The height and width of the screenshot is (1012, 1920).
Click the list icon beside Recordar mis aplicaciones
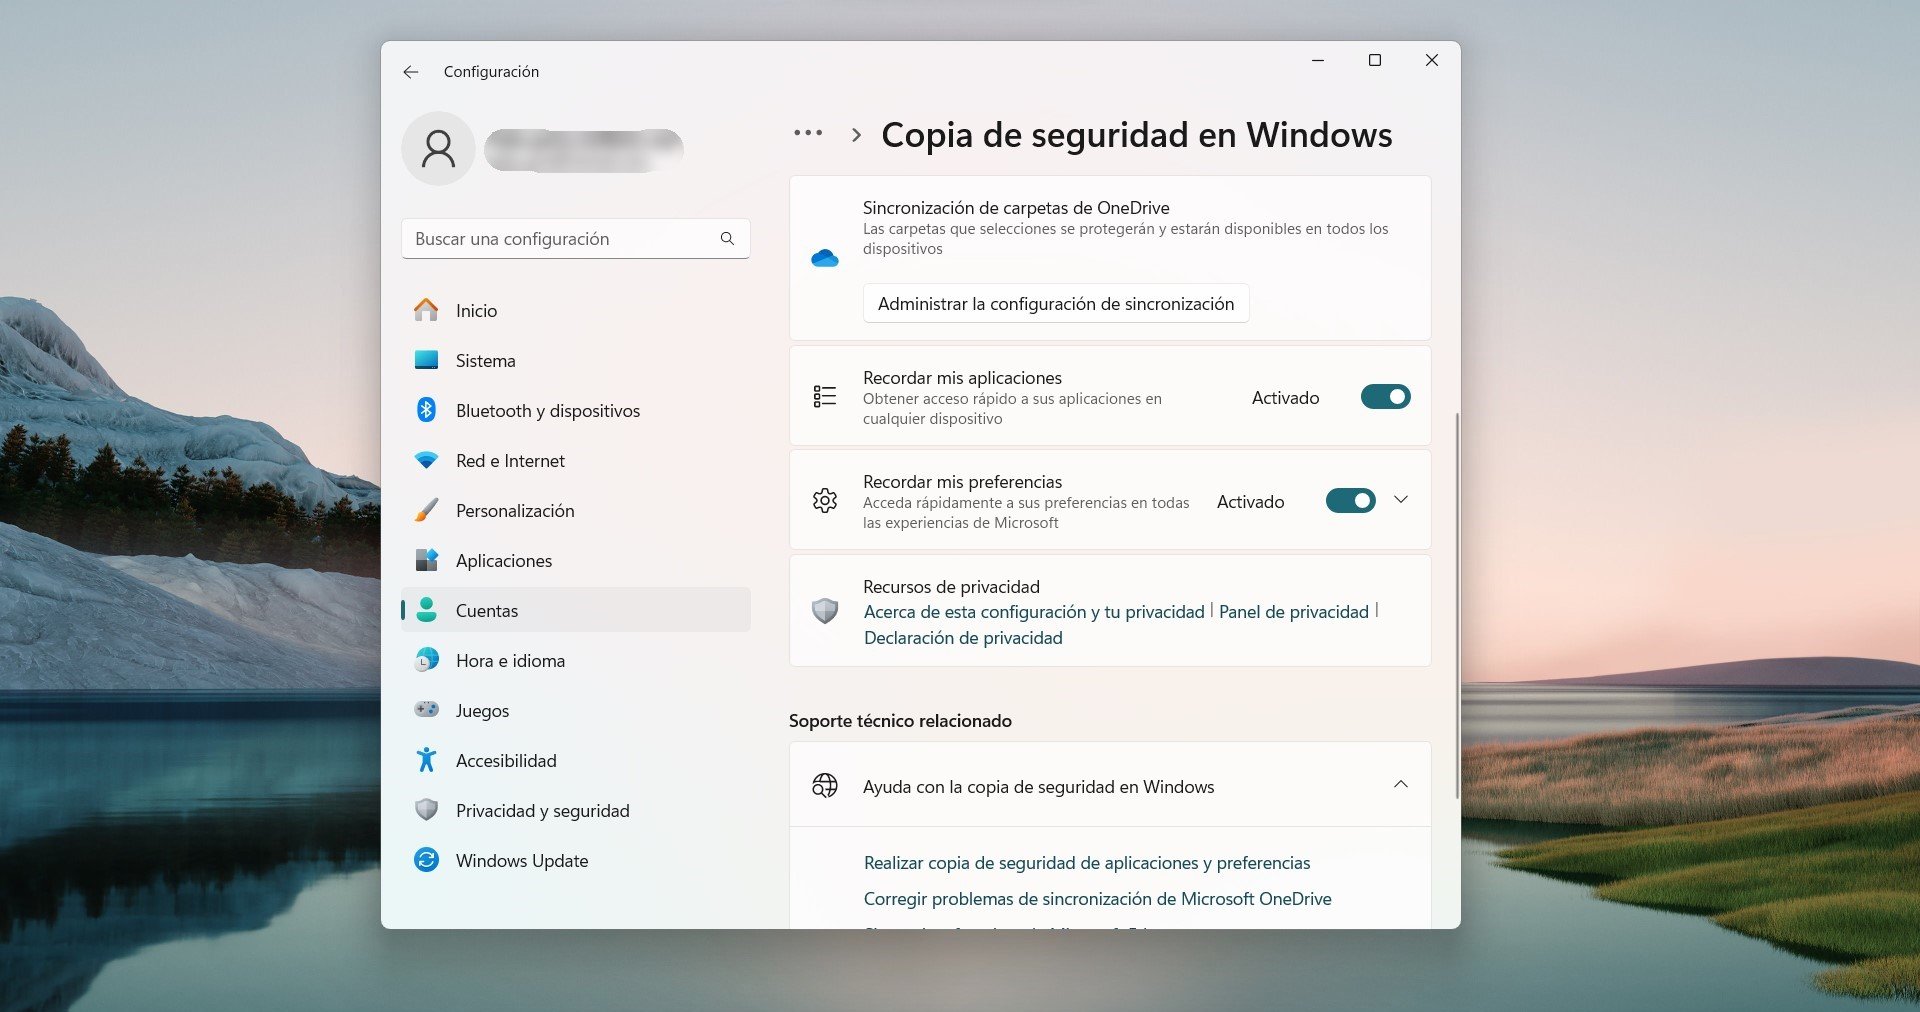[x=825, y=396]
